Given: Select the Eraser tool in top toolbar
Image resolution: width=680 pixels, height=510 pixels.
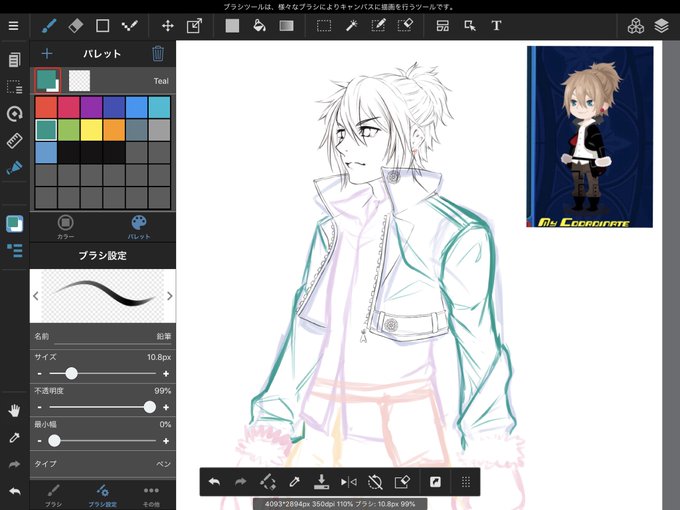Looking at the screenshot, I should click(x=75, y=26).
